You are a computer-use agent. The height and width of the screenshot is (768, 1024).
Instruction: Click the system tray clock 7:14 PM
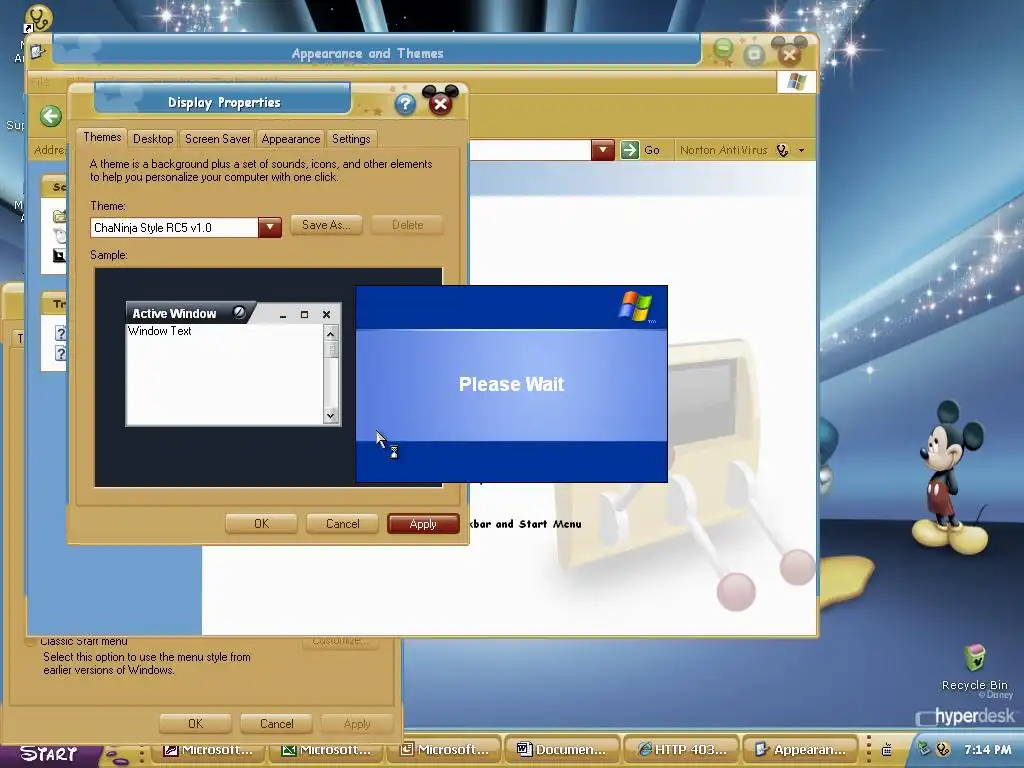987,750
